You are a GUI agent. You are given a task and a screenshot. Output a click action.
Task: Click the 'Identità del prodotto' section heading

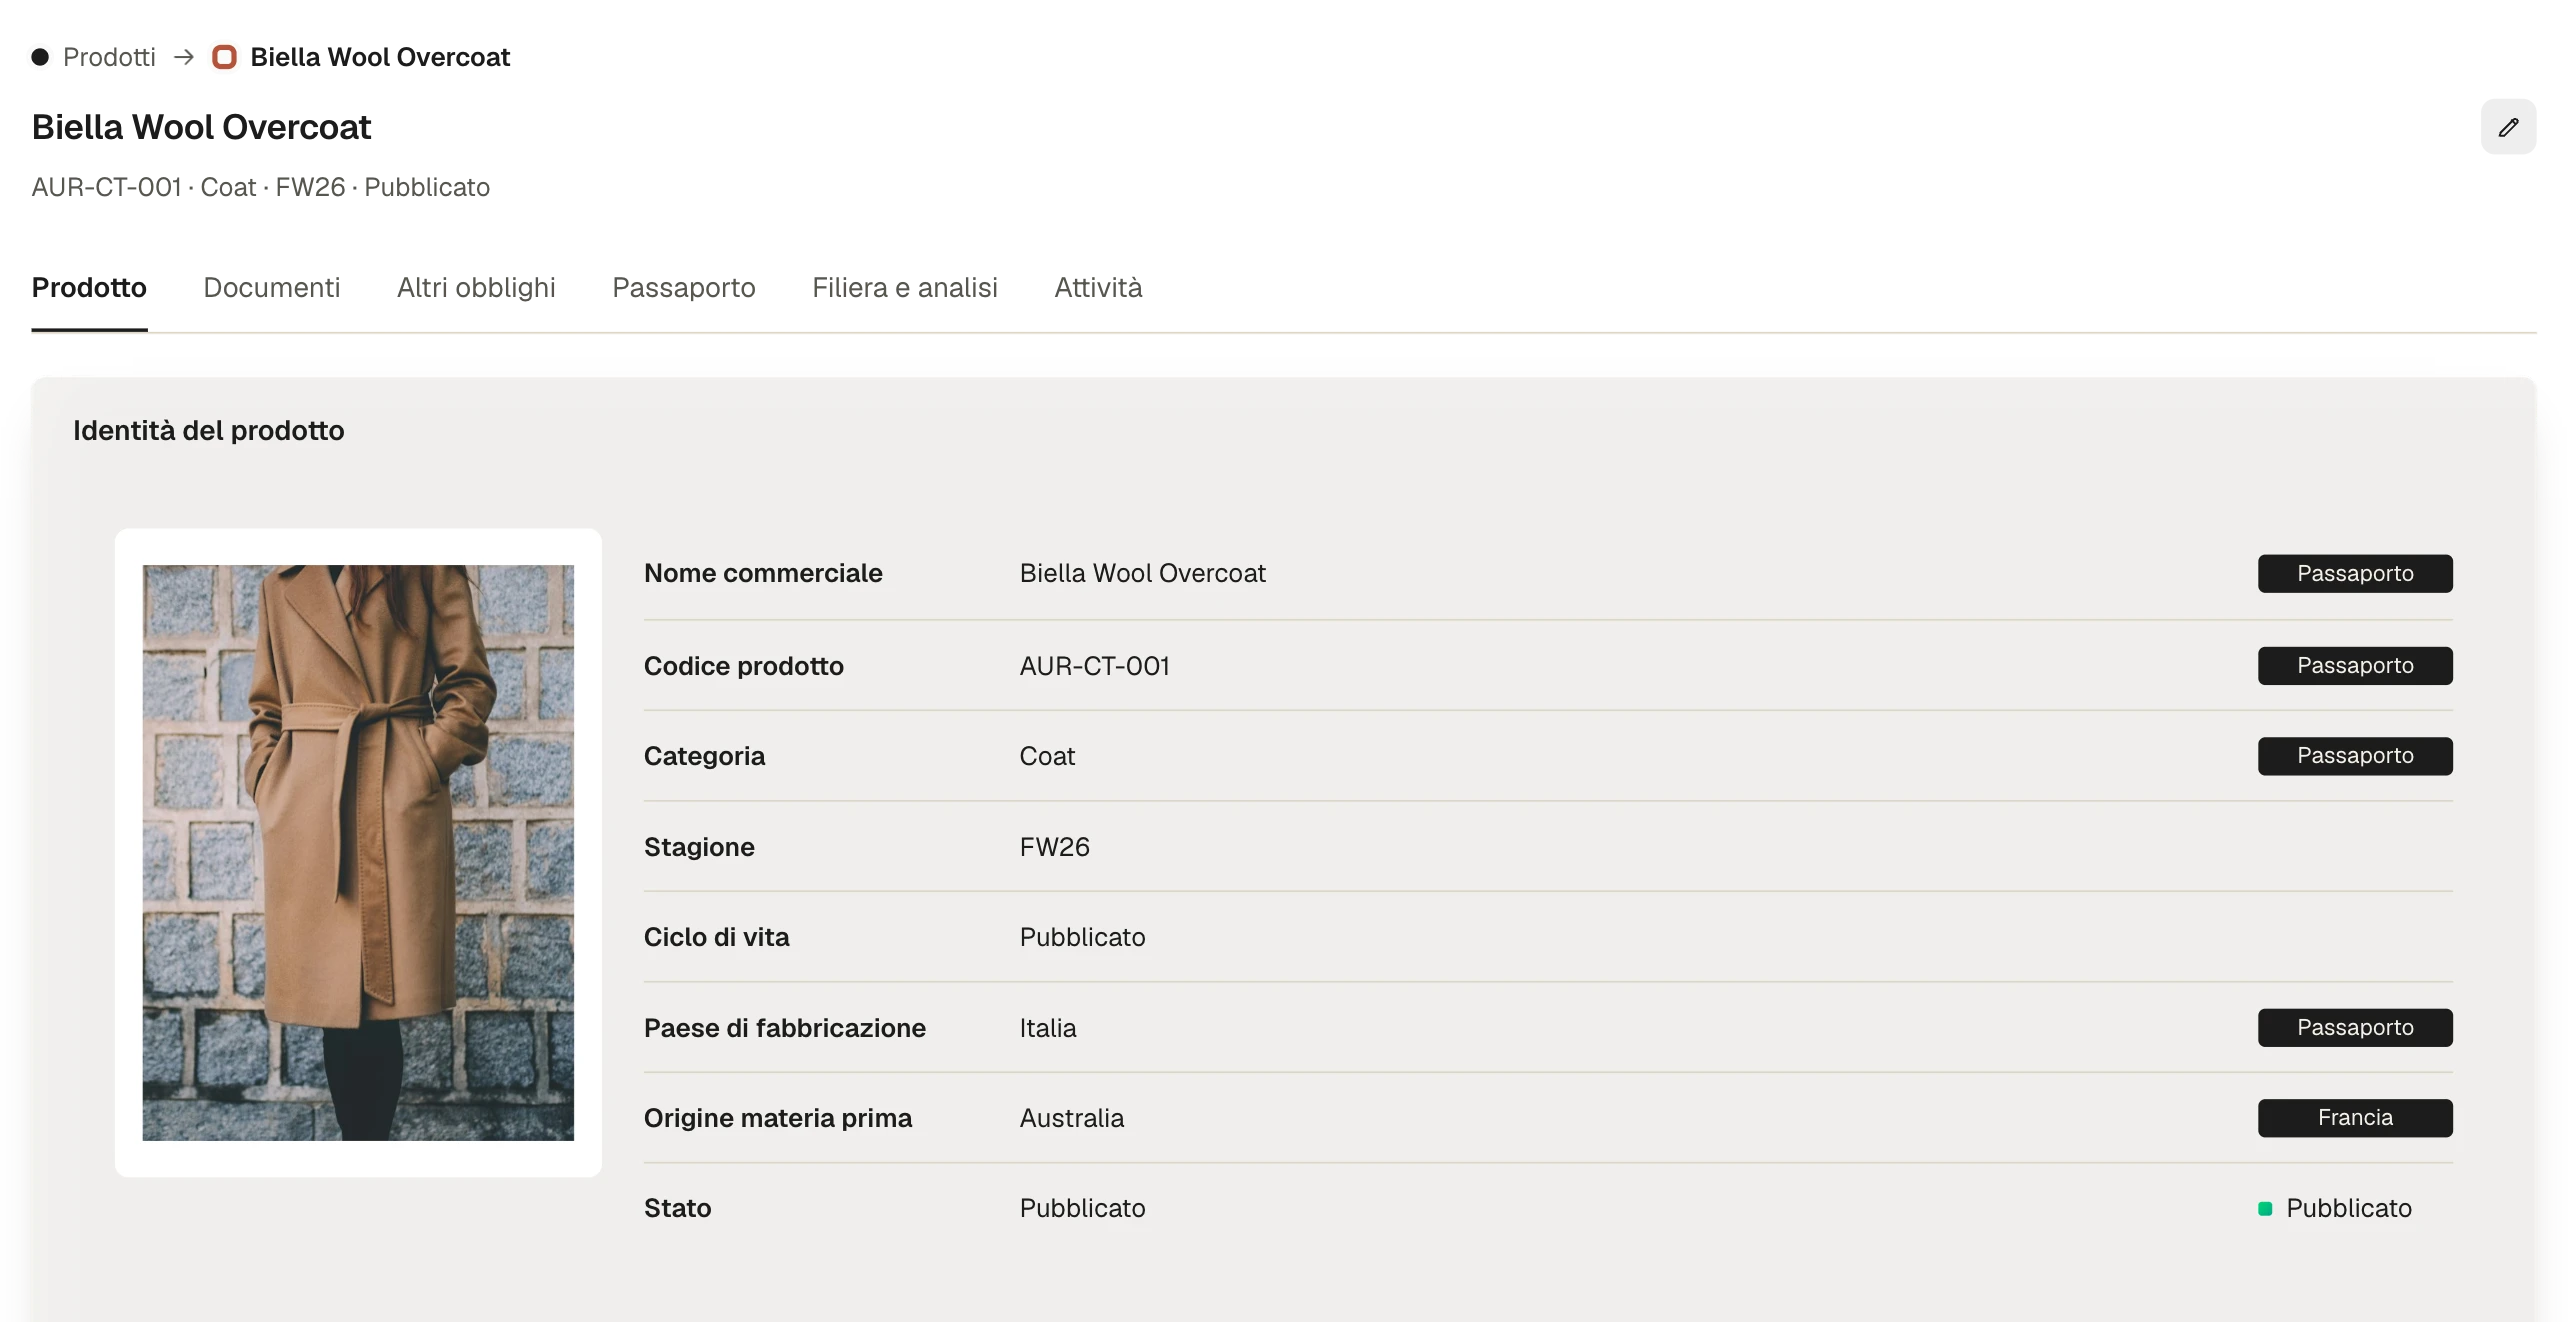pyautogui.click(x=208, y=431)
